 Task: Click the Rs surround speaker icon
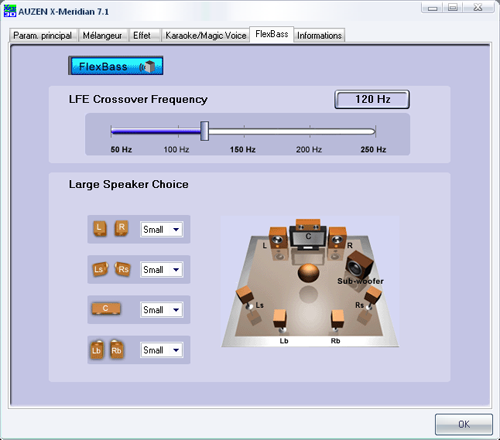[x=122, y=269]
